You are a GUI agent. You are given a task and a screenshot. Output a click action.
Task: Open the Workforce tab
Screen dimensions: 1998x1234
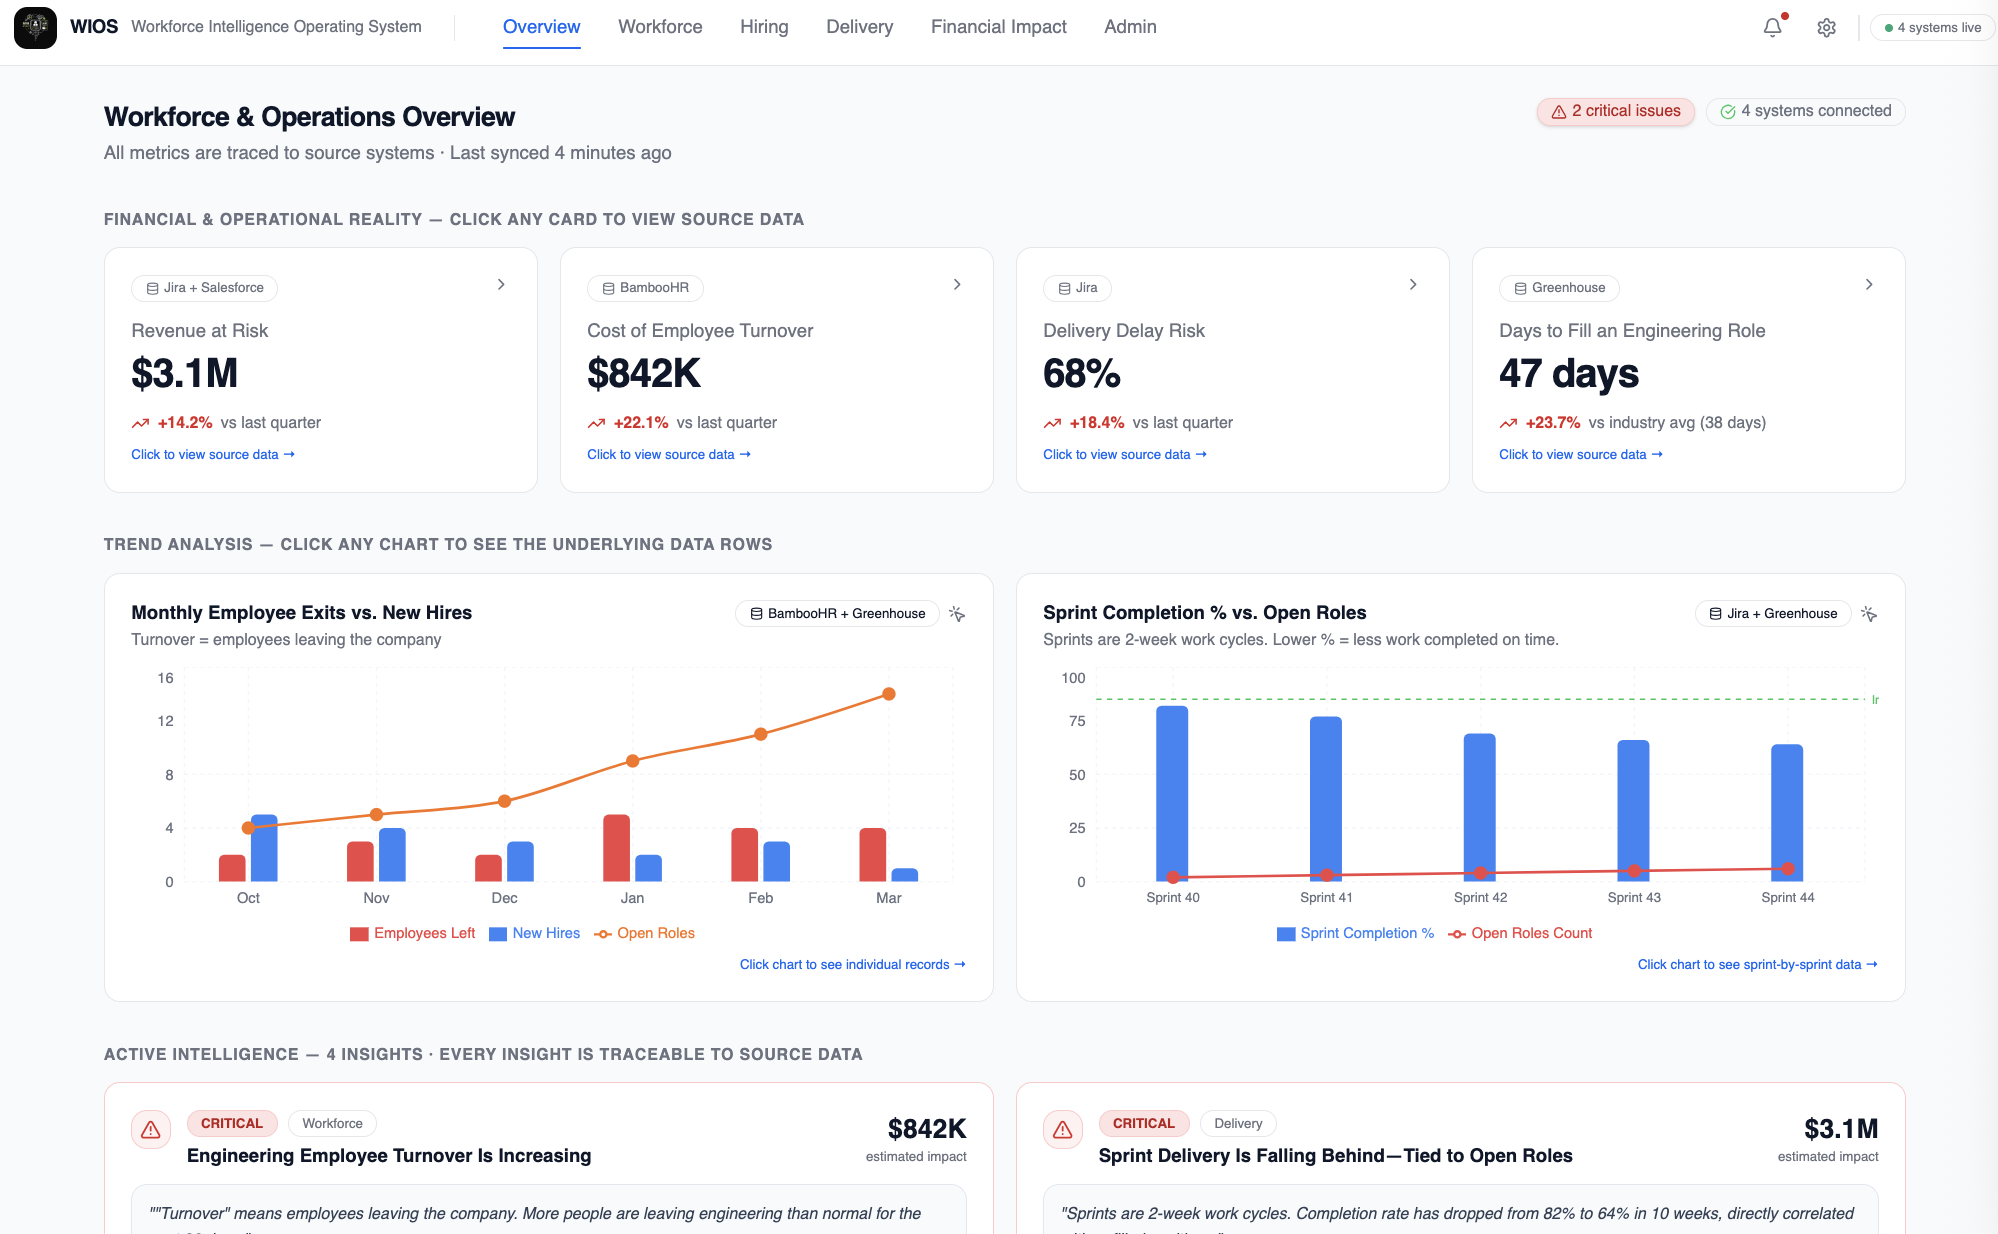coord(660,27)
